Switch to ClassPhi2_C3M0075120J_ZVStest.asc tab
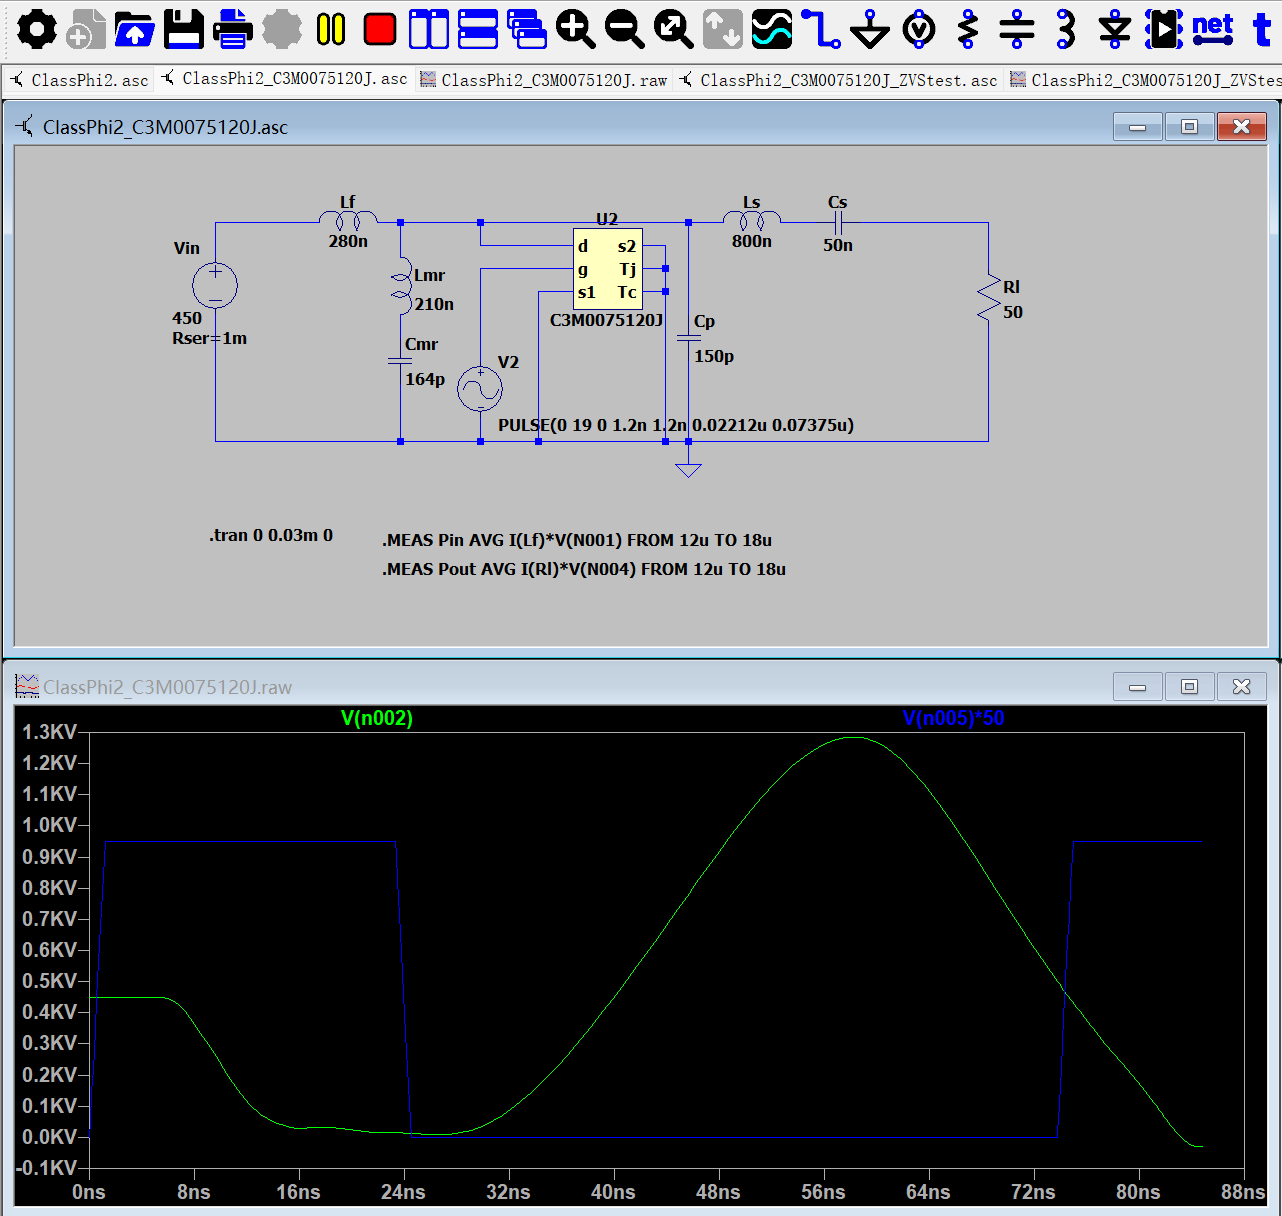1282x1216 pixels. [x=838, y=80]
